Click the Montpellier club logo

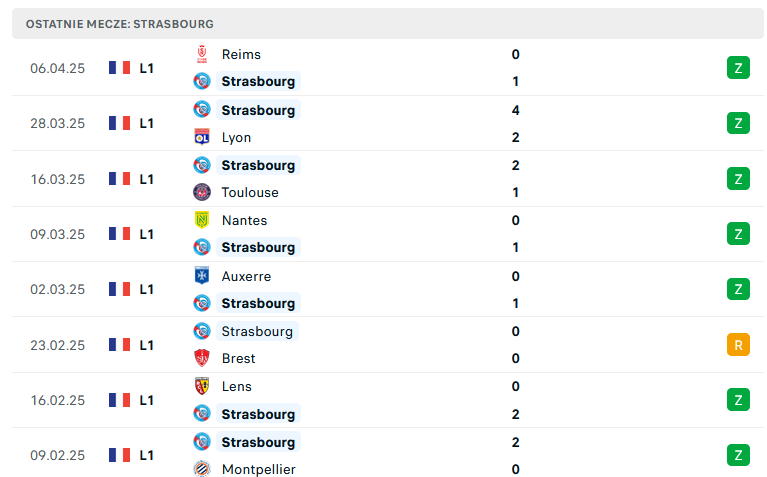coord(202,469)
